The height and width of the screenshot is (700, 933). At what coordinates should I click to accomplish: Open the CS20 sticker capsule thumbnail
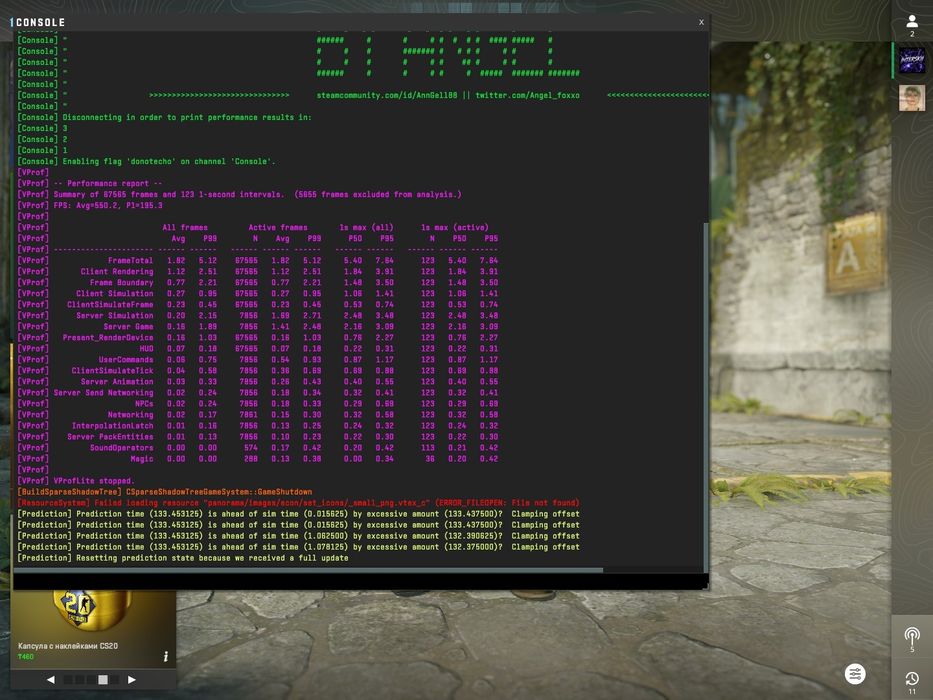coord(93,613)
